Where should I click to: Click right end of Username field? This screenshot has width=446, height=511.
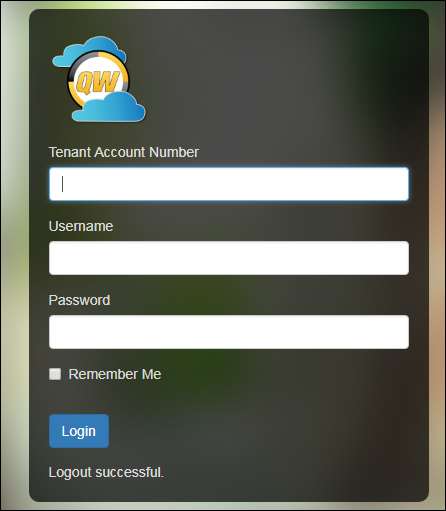pos(398,258)
